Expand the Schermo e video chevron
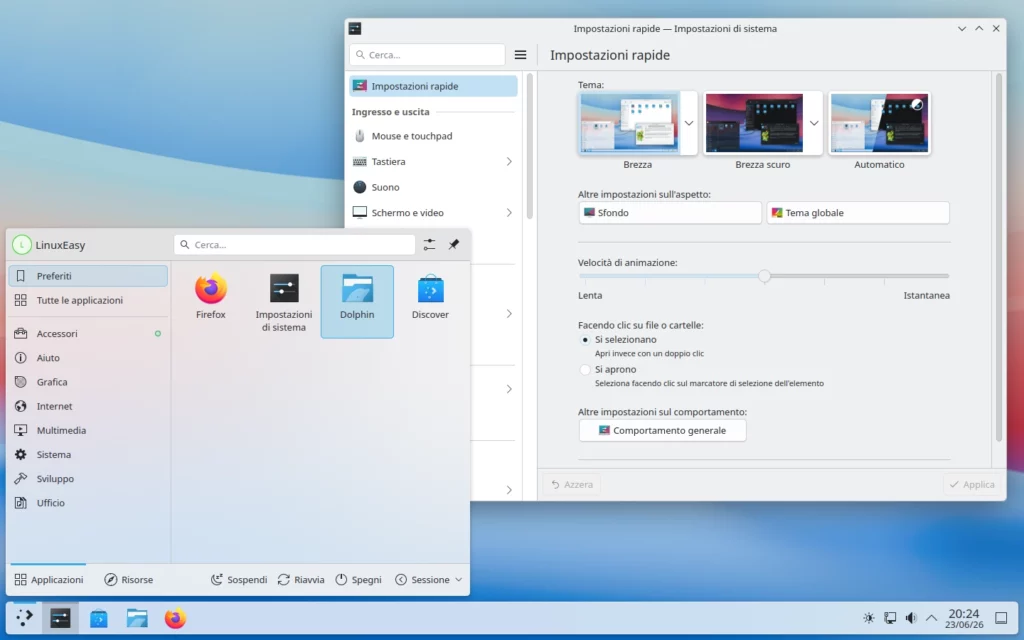The height and width of the screenshot is (640, 1024). pos(509,212)
